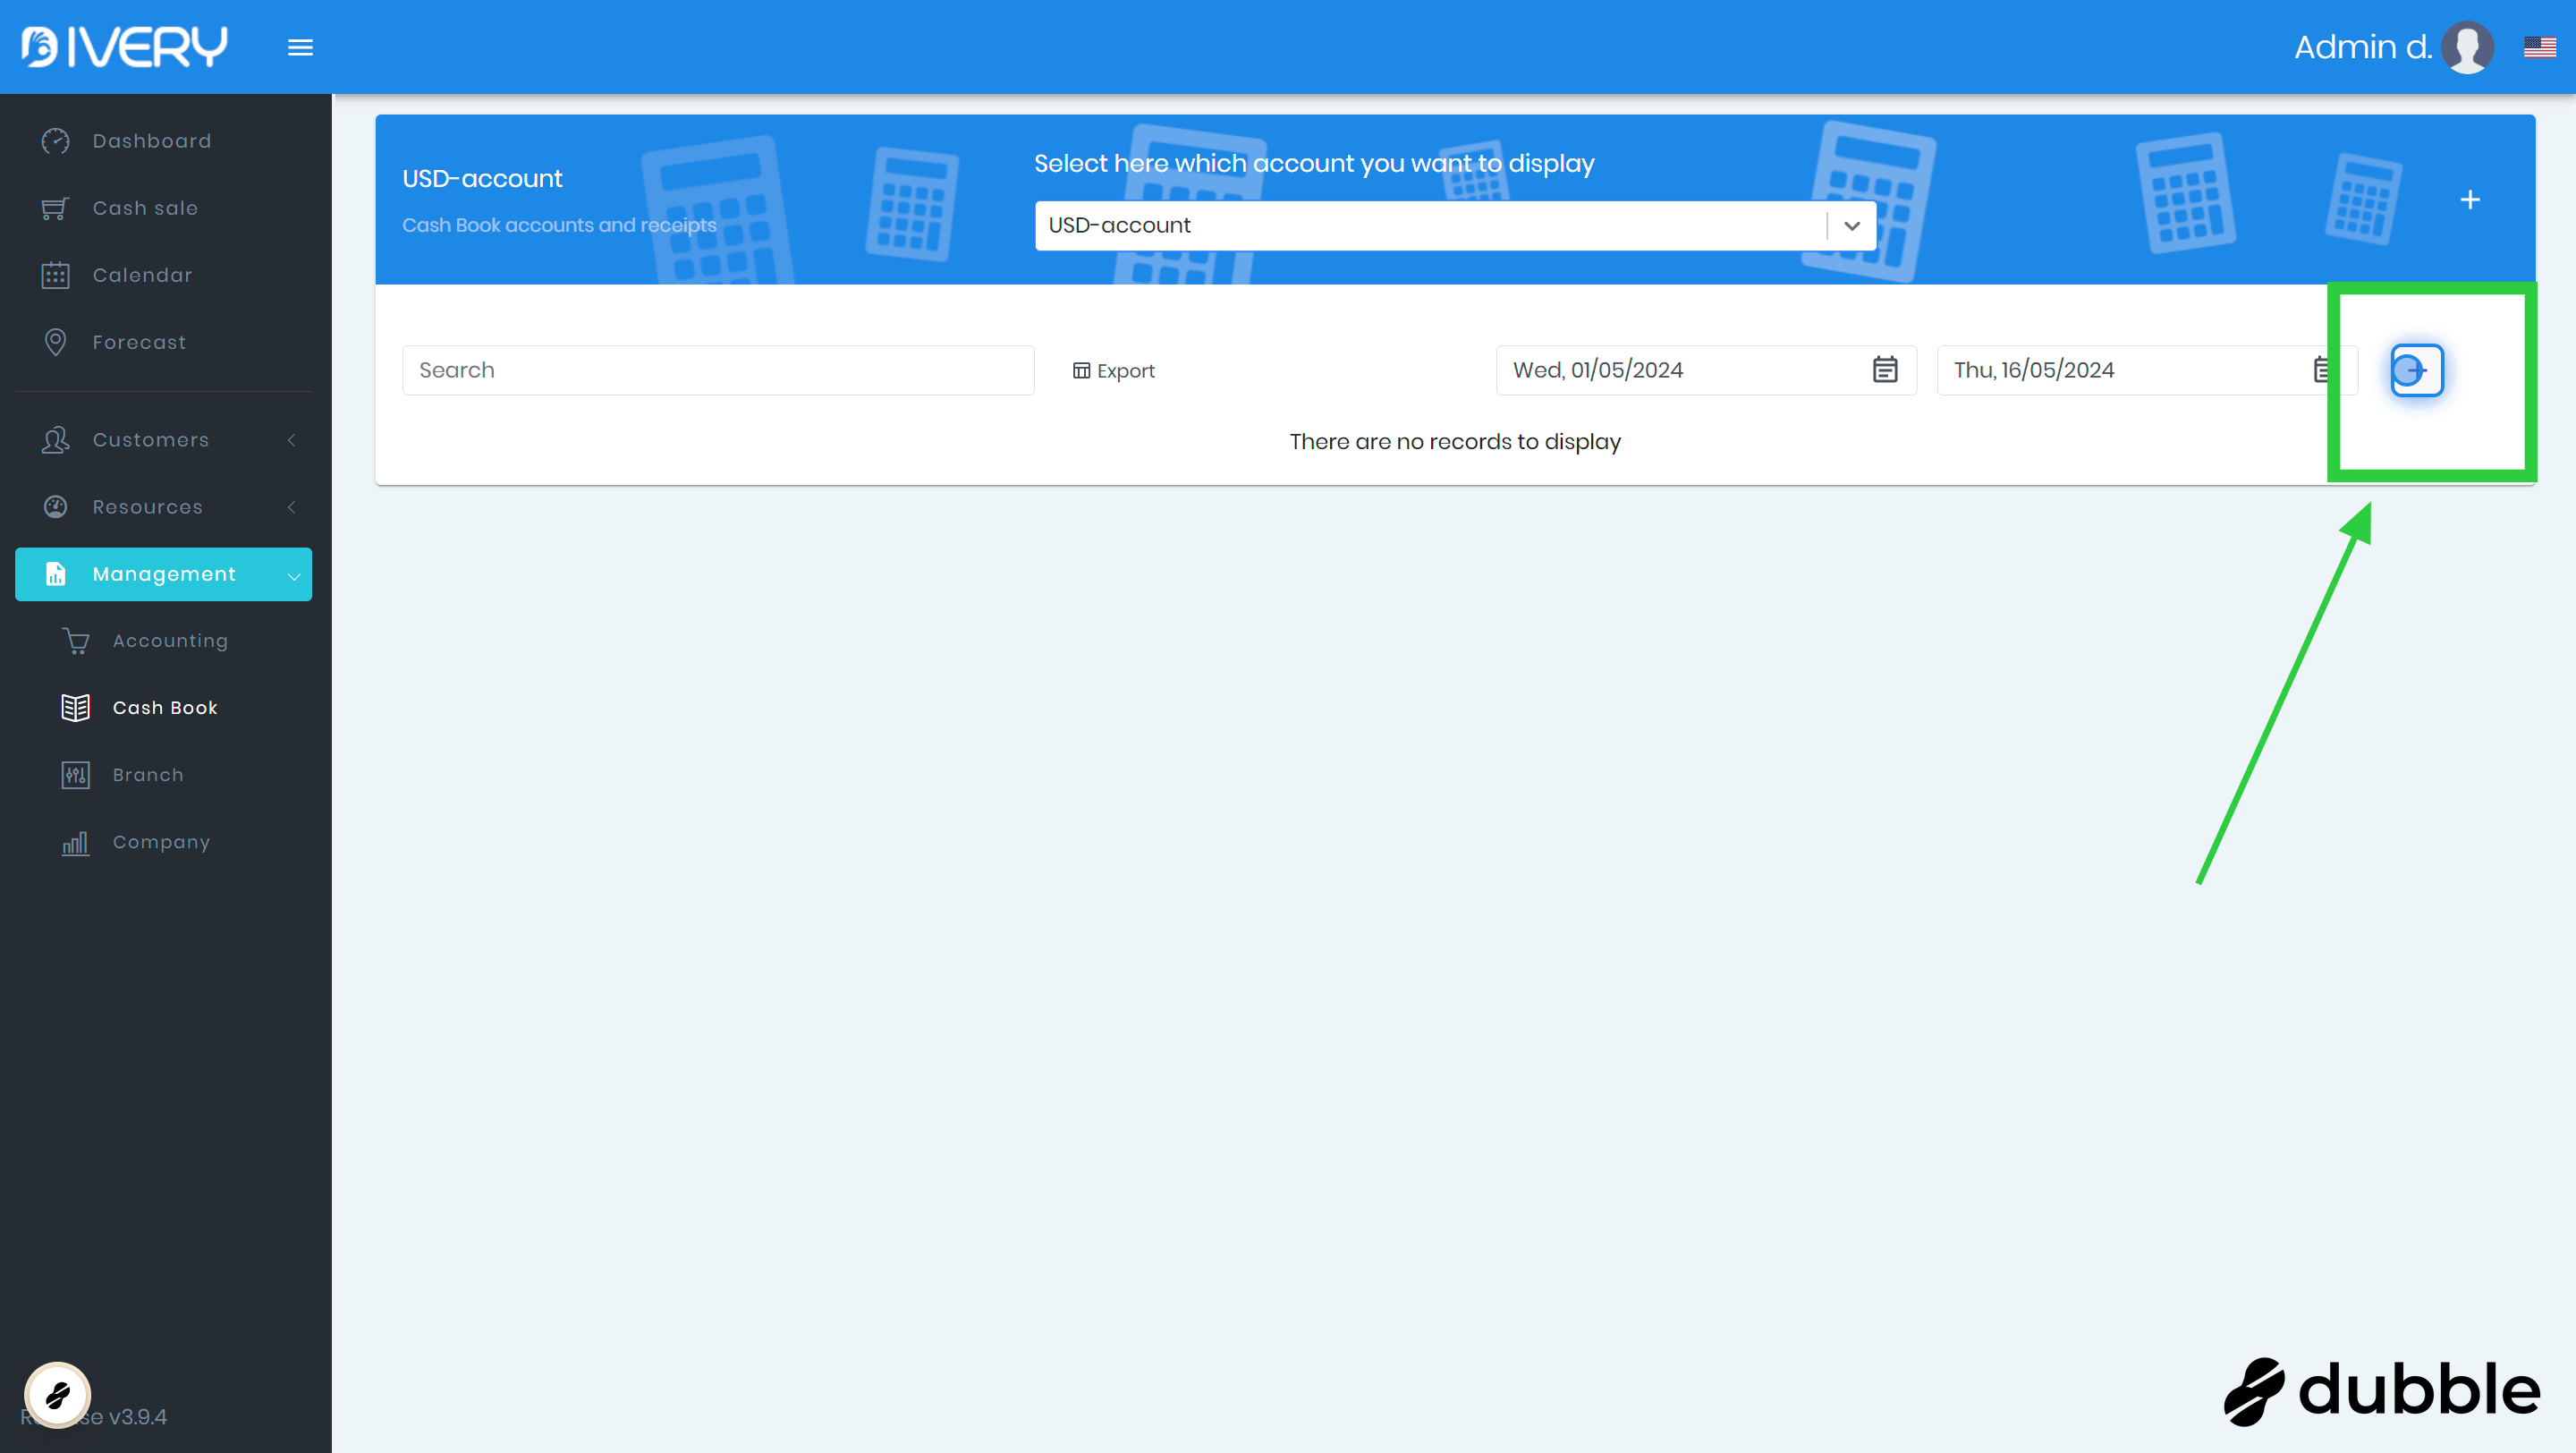Open the Calendar sidebar item
Viewport: 2576px width, 1453px height.
[x=142, y=275]
